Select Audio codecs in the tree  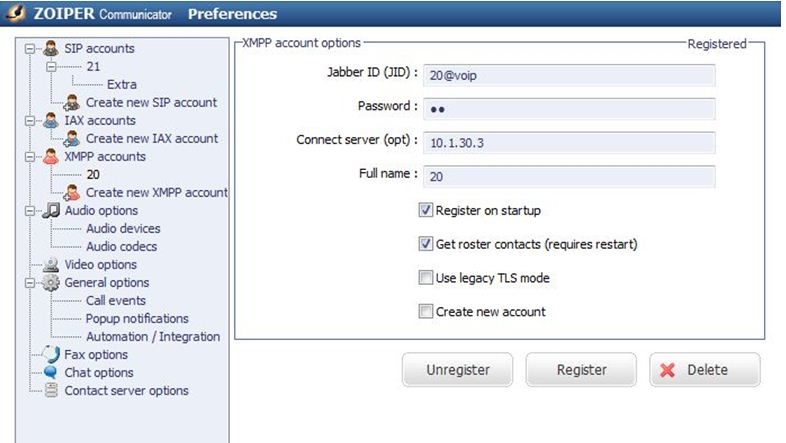(121, 246)
